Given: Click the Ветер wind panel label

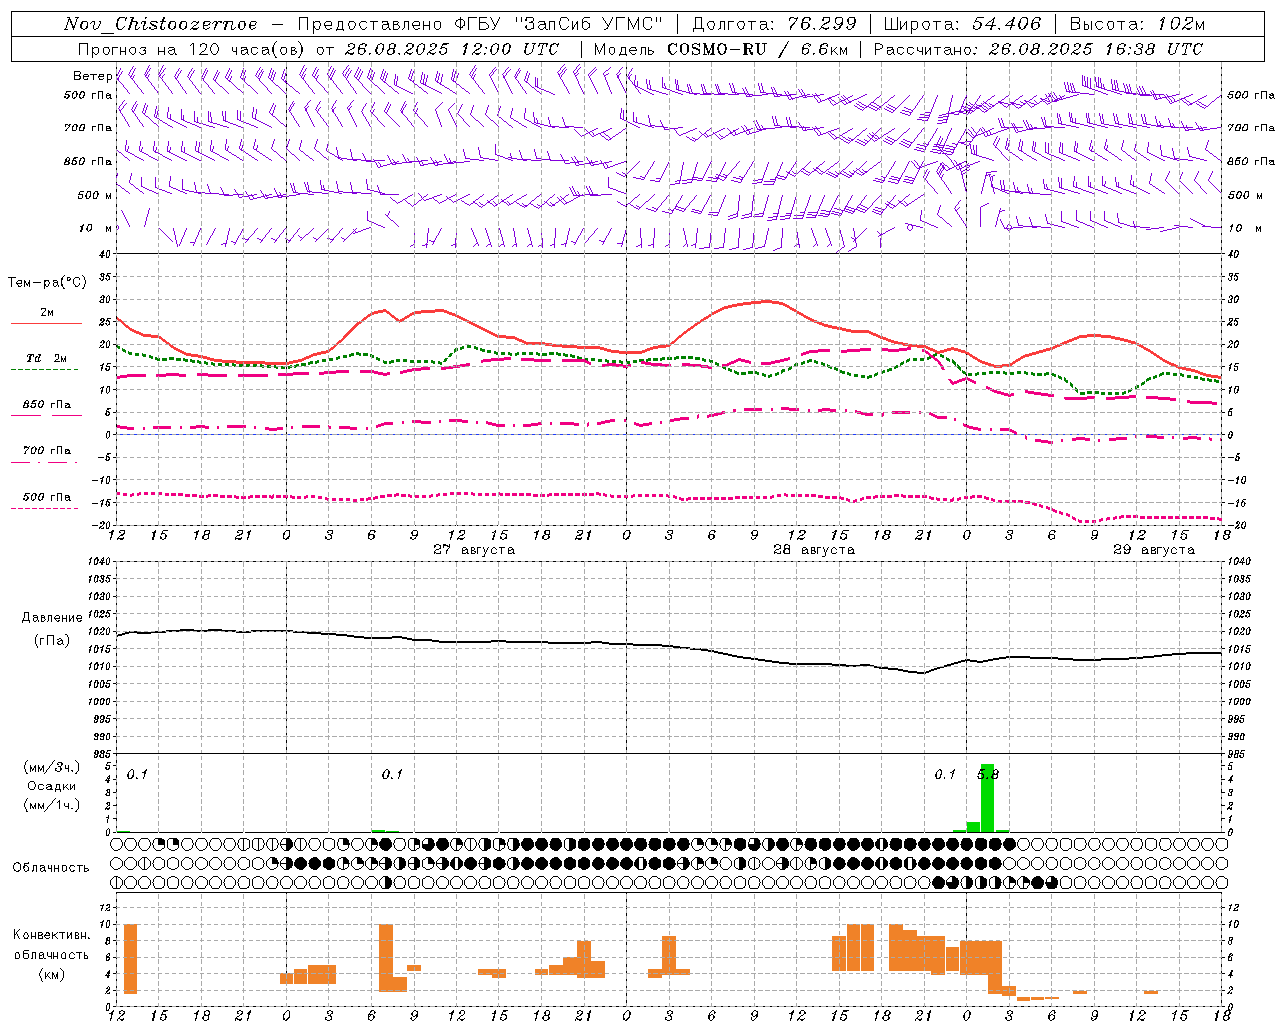Looking at the screenshot, I should (92, 76).
